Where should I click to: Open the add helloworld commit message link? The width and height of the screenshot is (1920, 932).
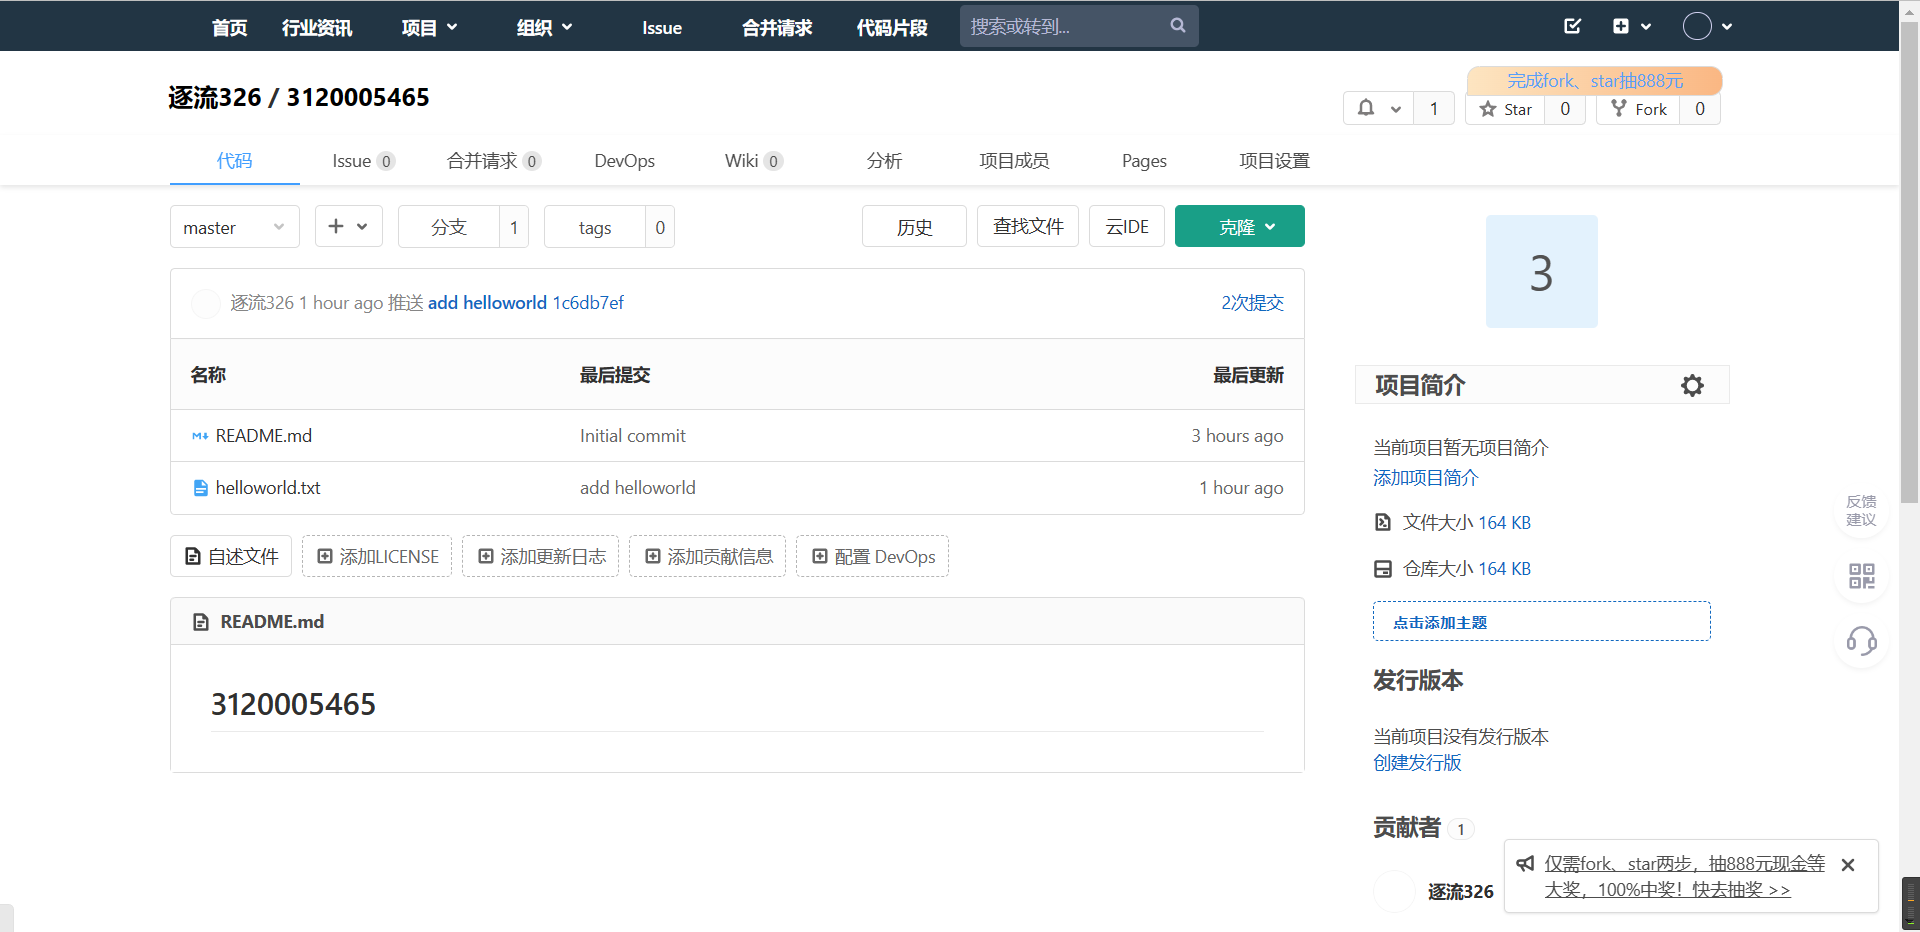tap(487, 303)
